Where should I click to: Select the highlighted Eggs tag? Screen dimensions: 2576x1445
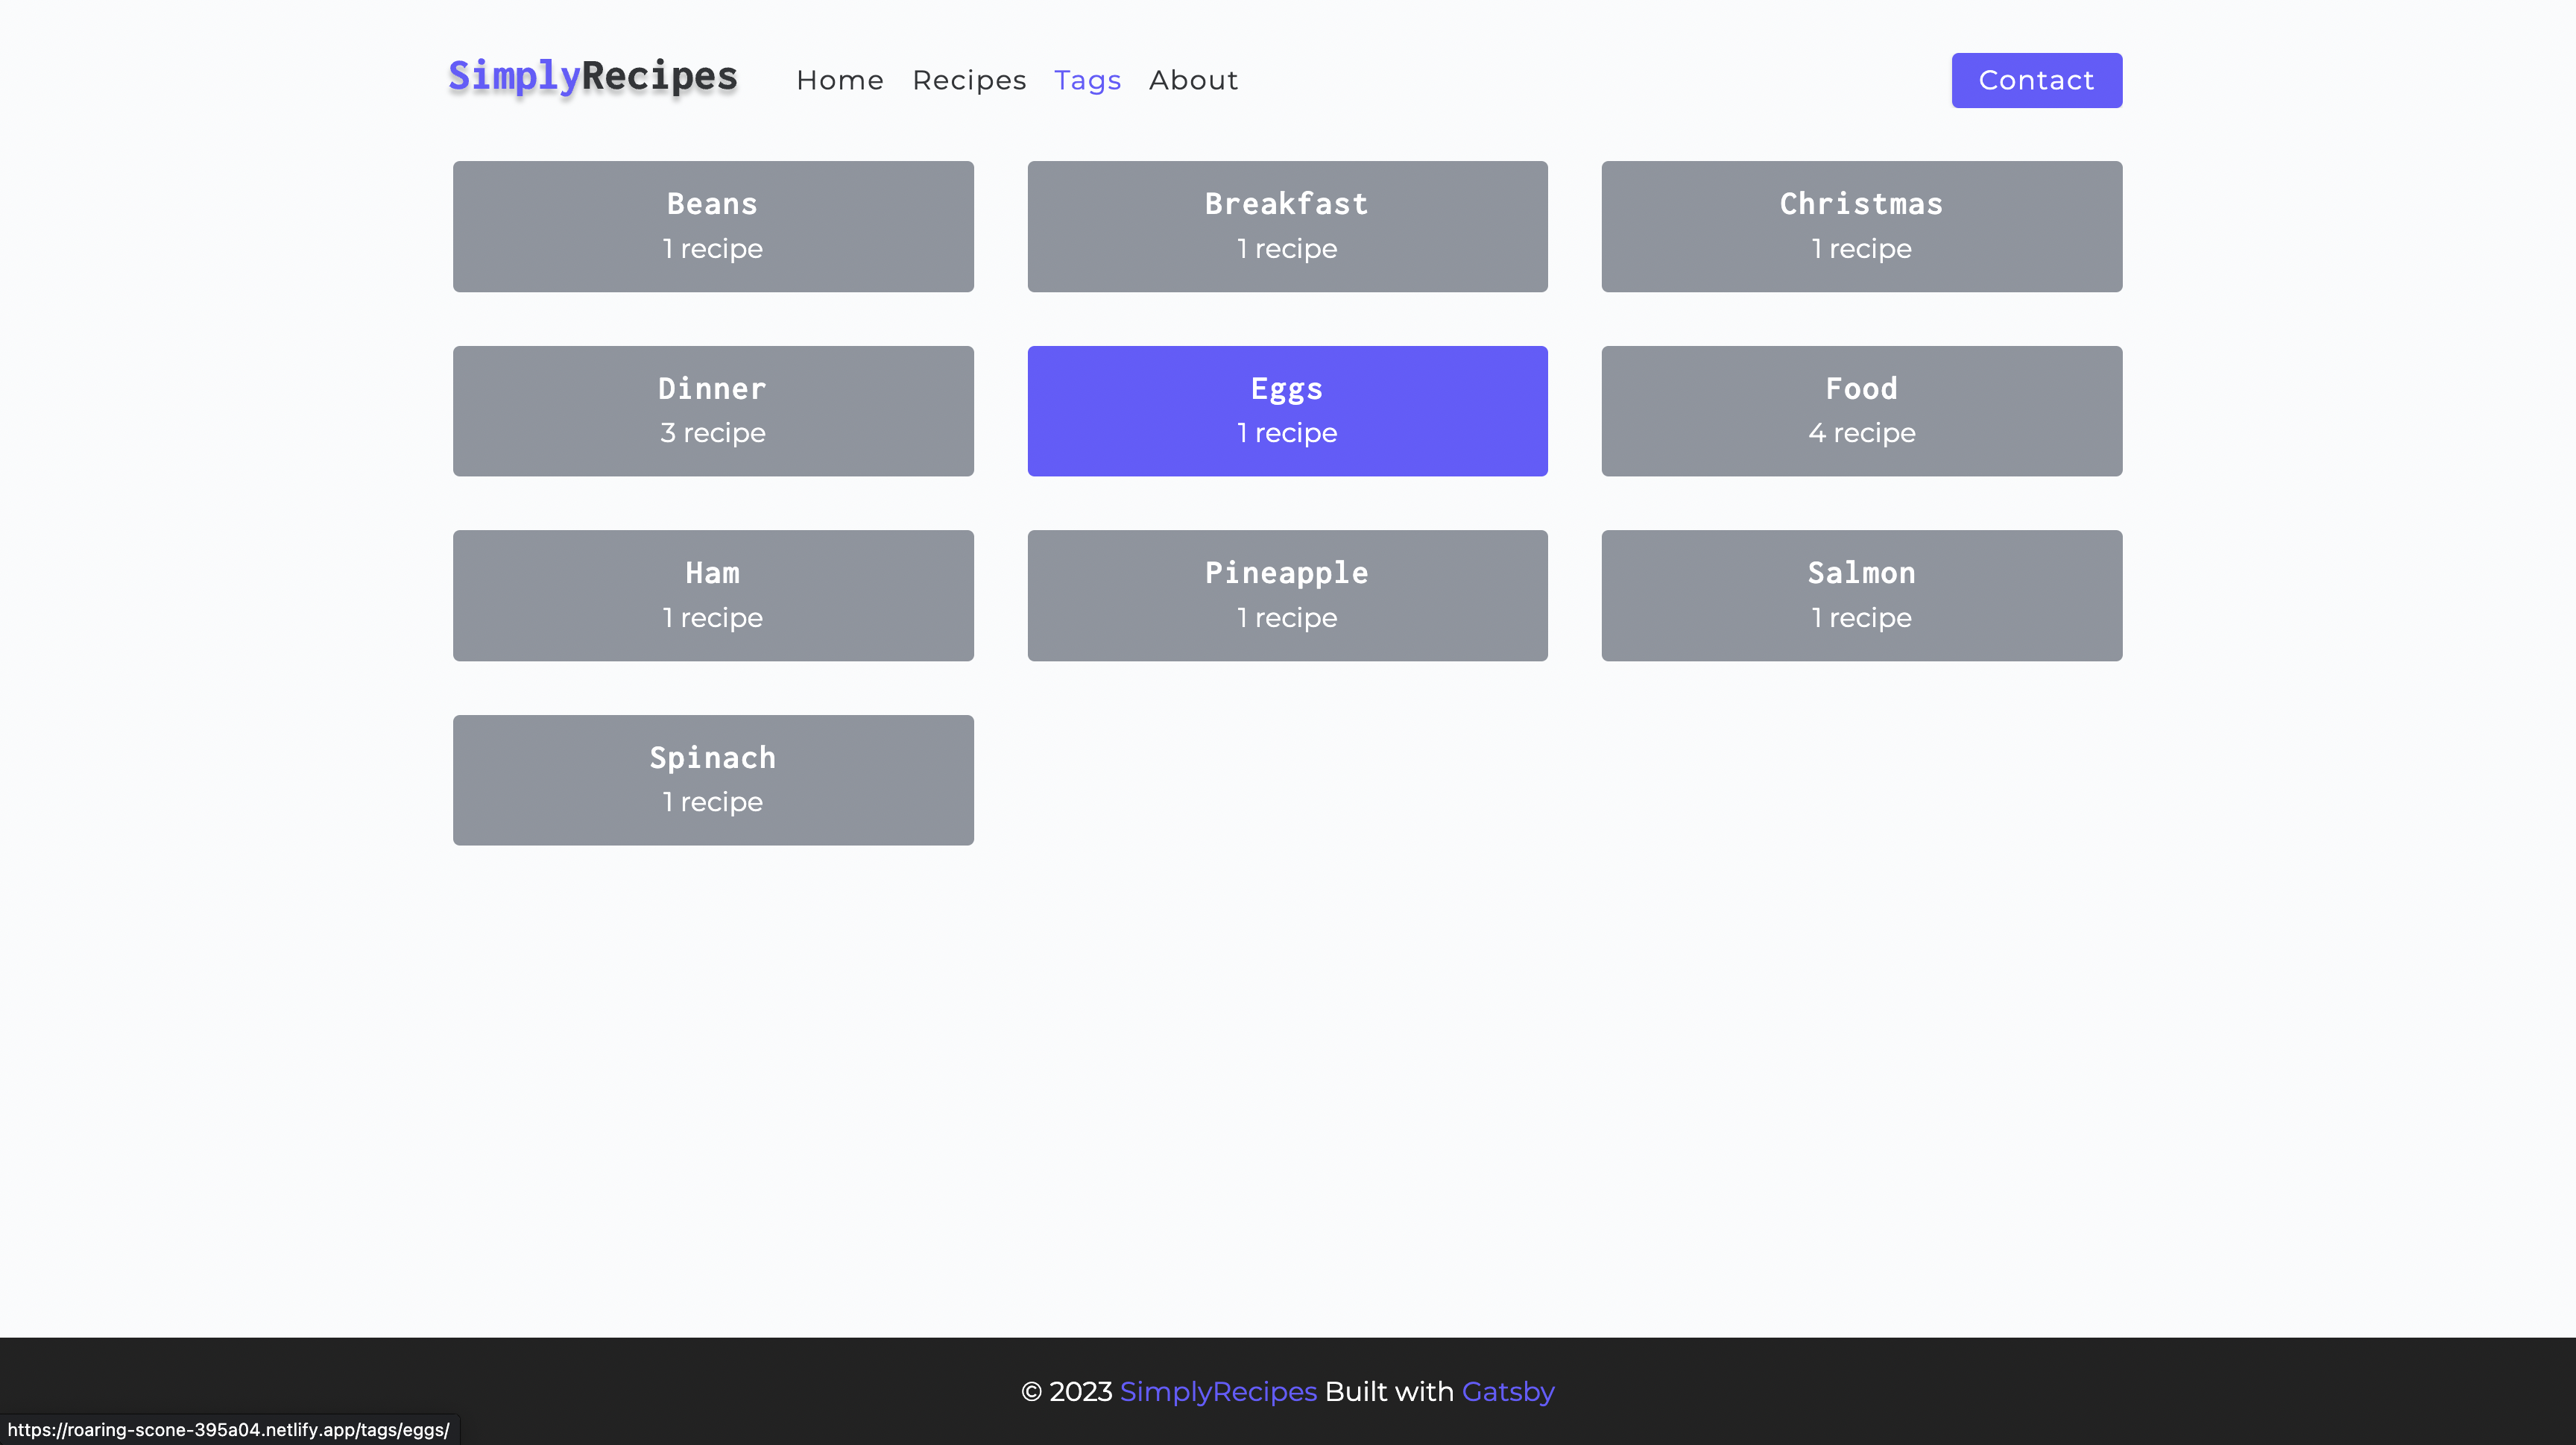(1287, 410)
